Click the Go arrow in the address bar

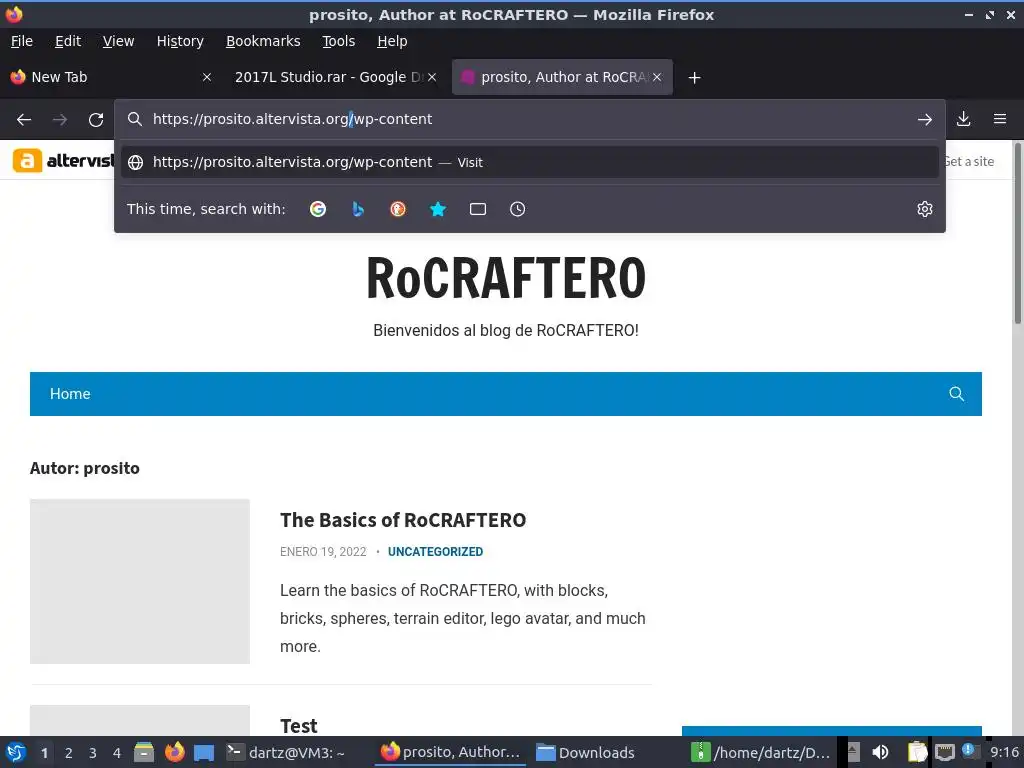pyautogui.click(x=924, y=120)
